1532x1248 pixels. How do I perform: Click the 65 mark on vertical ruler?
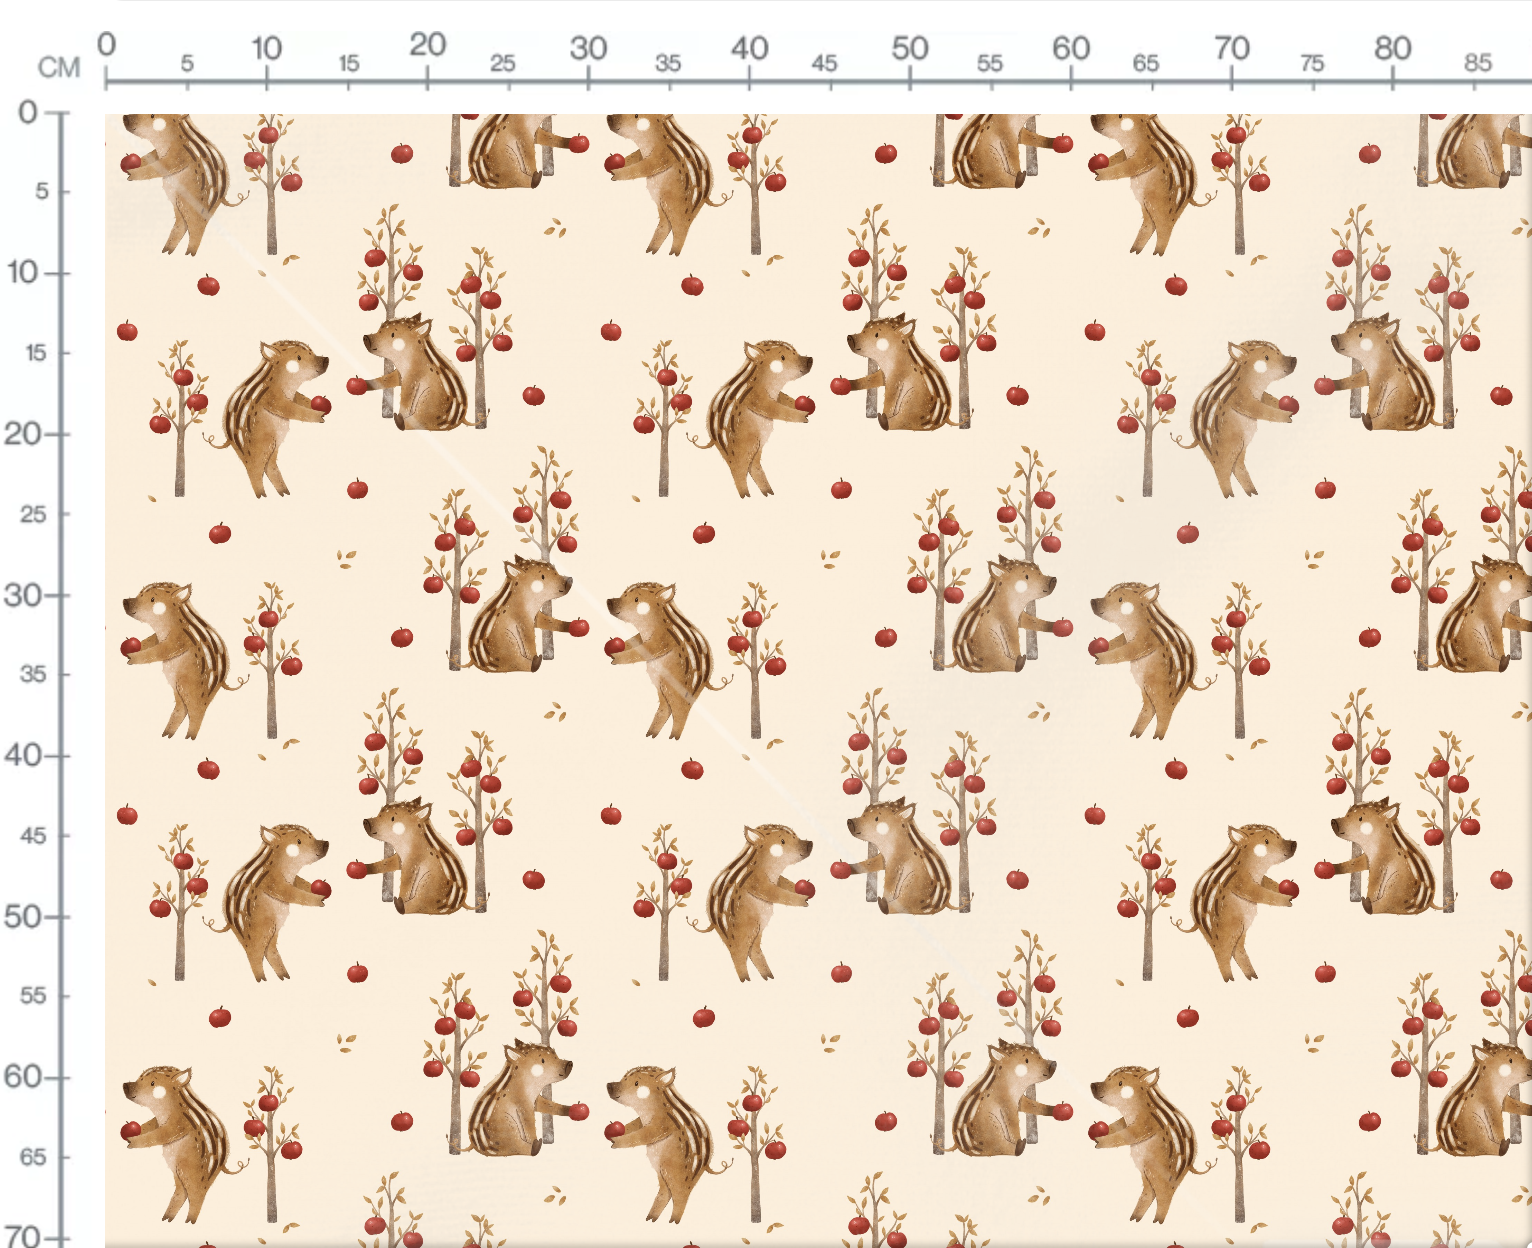[34, 1157]
